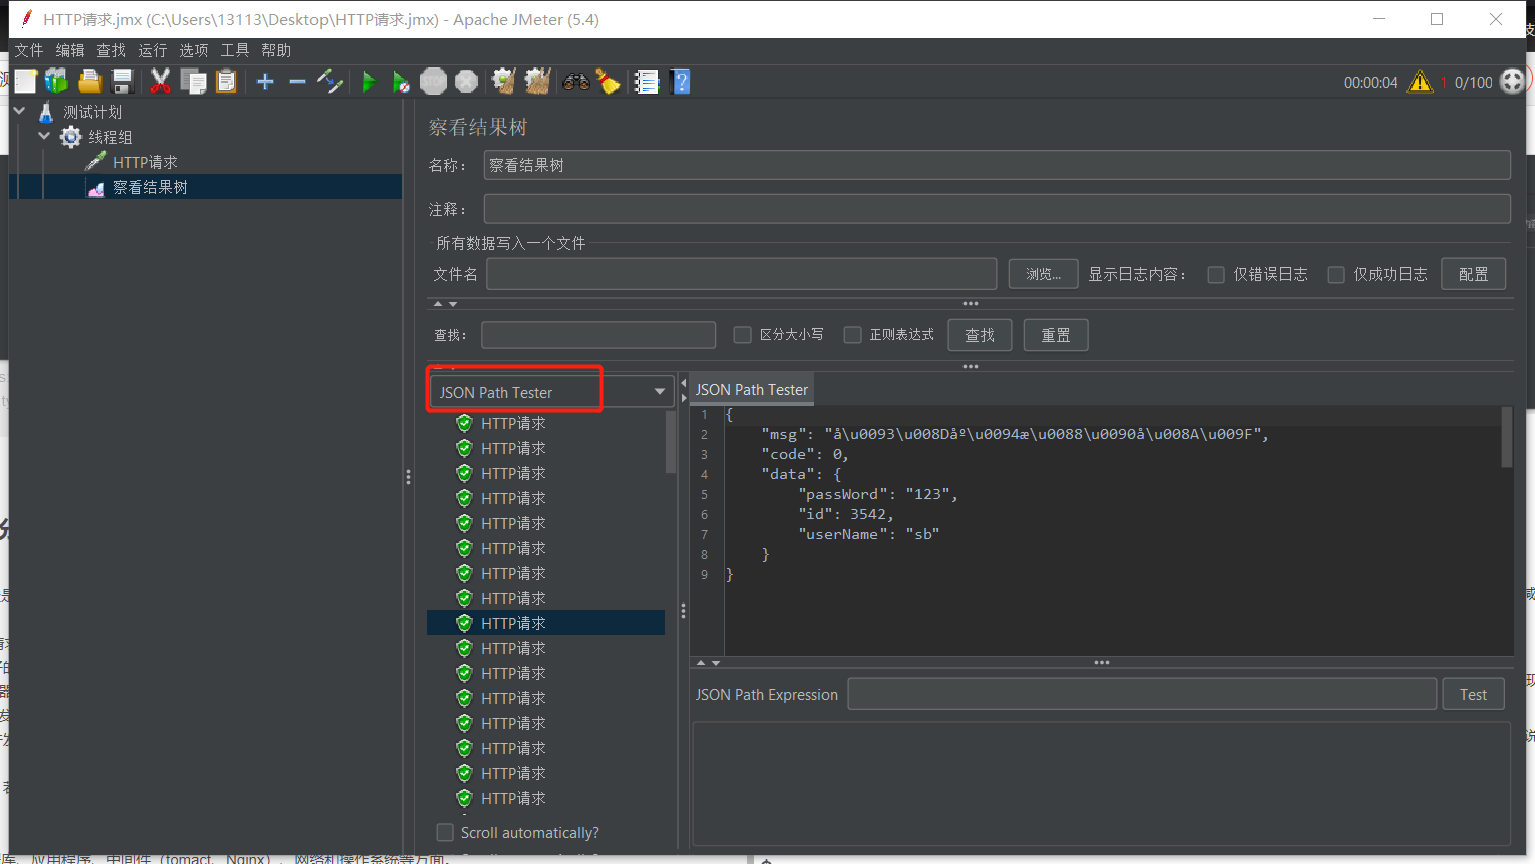Create a new test plan via toolbar icon
The height and width of the screenshot is (864, 1535).
click(x=25, y=82)
